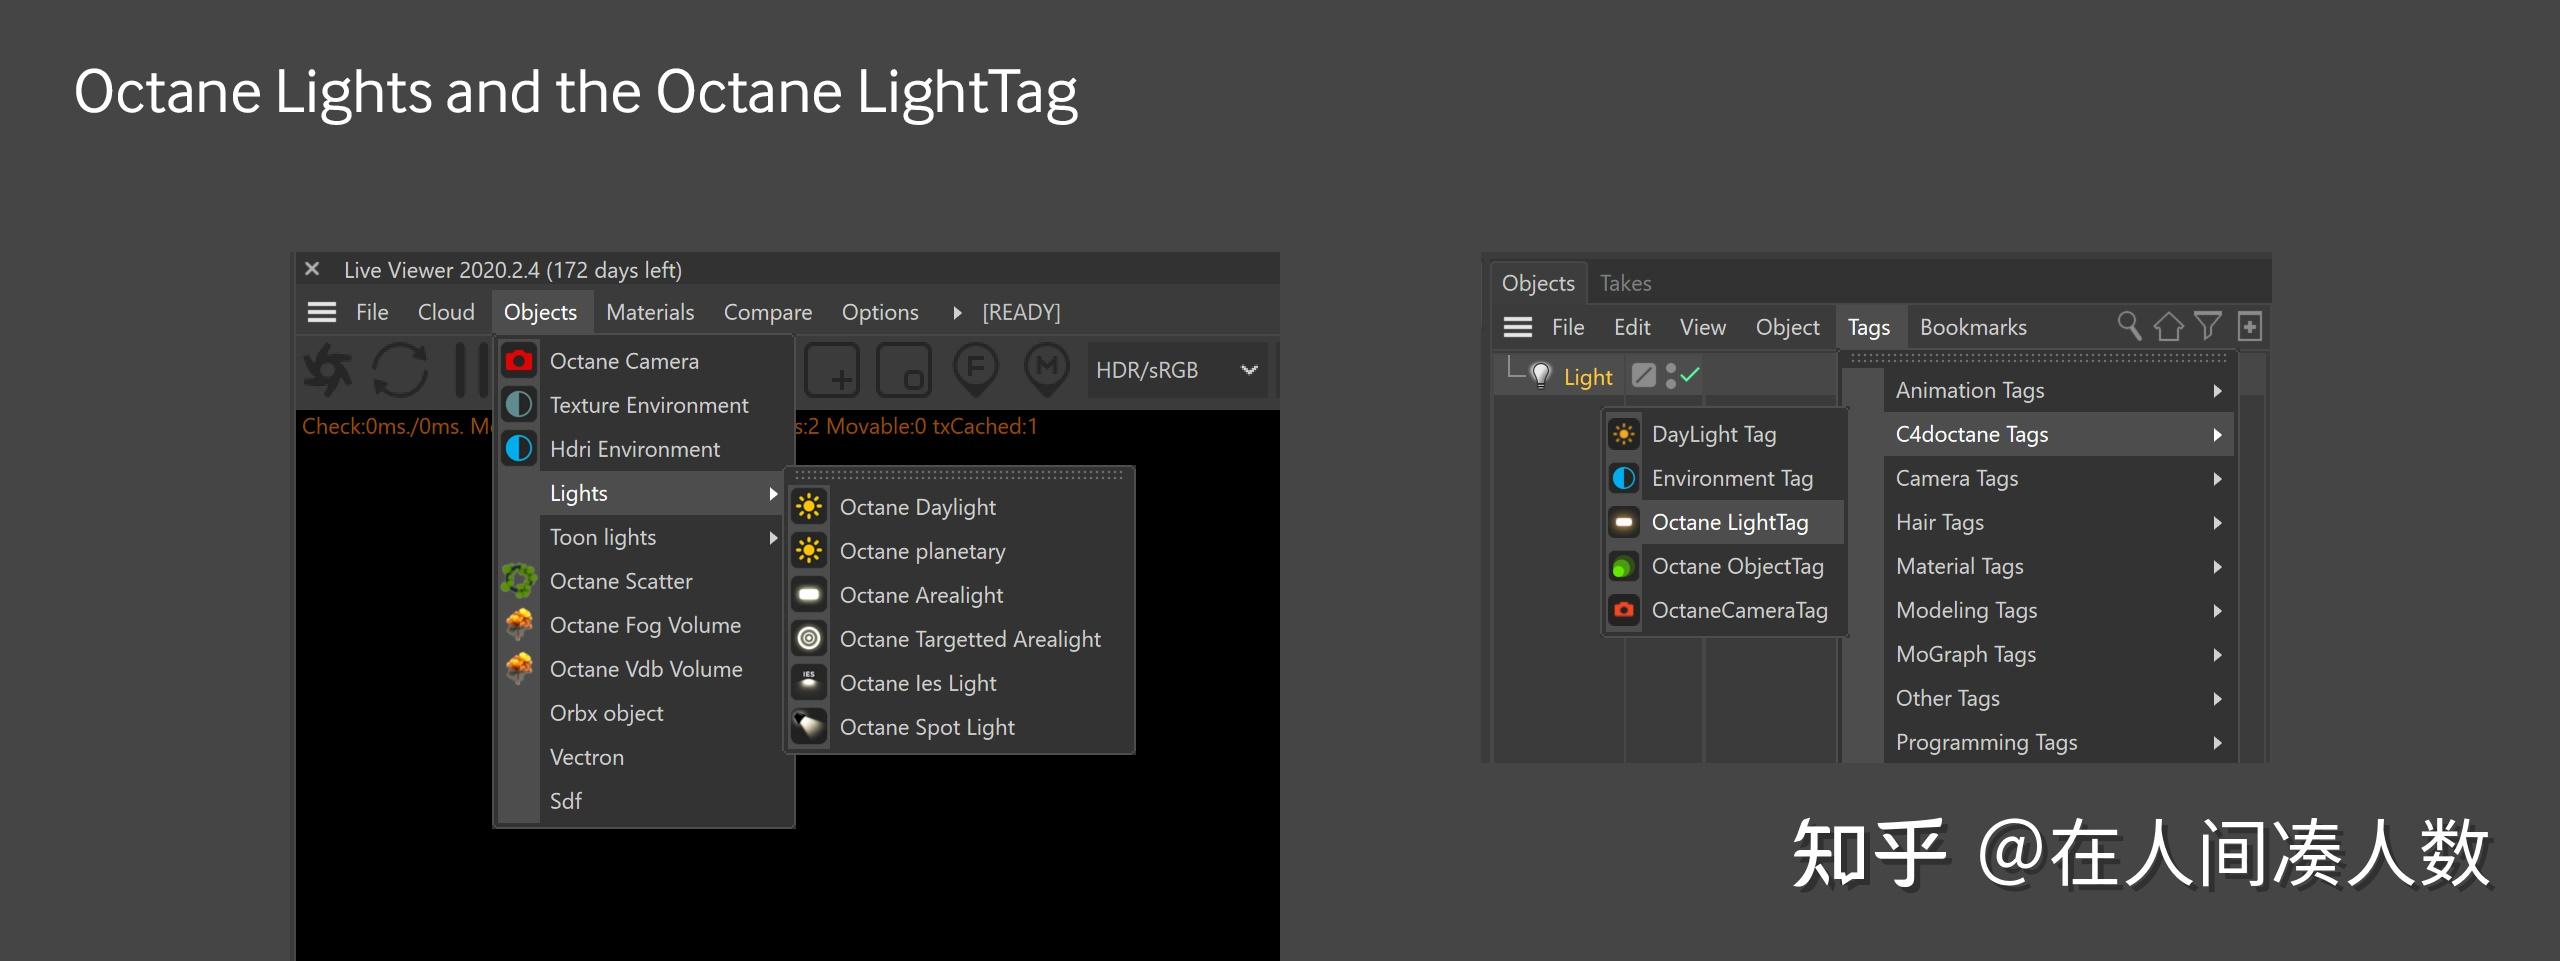2560x961 pixels.
Task: Click the Octane Targetted Arealight icon
Action: click(809, 639)
